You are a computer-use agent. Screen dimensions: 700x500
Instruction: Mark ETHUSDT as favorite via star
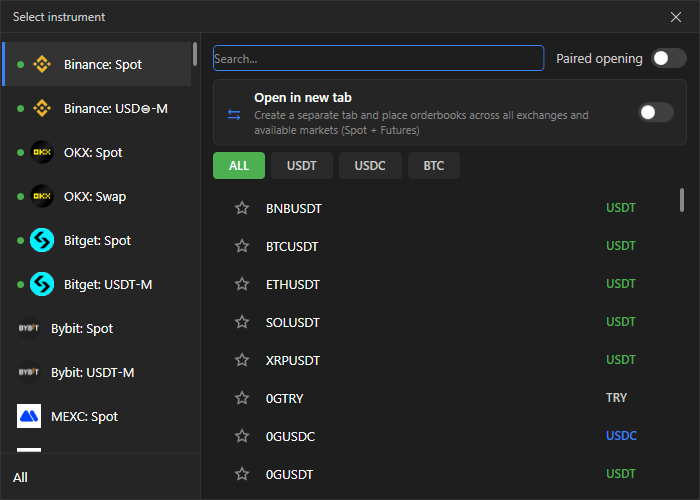tap(242, 284)
